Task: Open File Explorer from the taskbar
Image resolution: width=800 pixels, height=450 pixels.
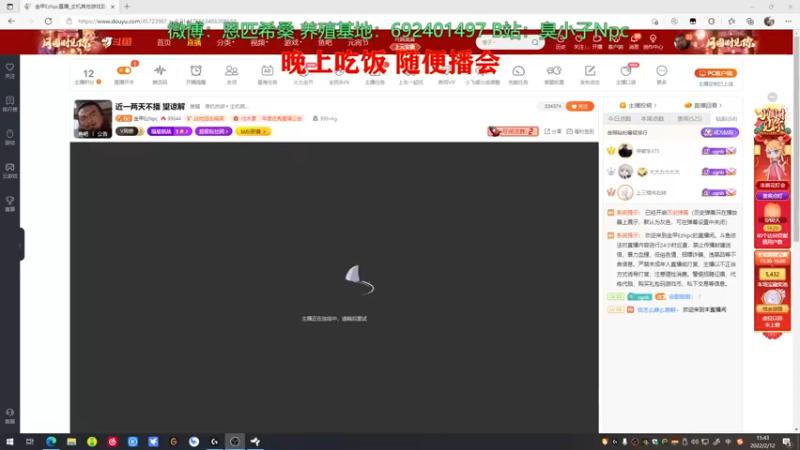Action: (x=71, y=442)
